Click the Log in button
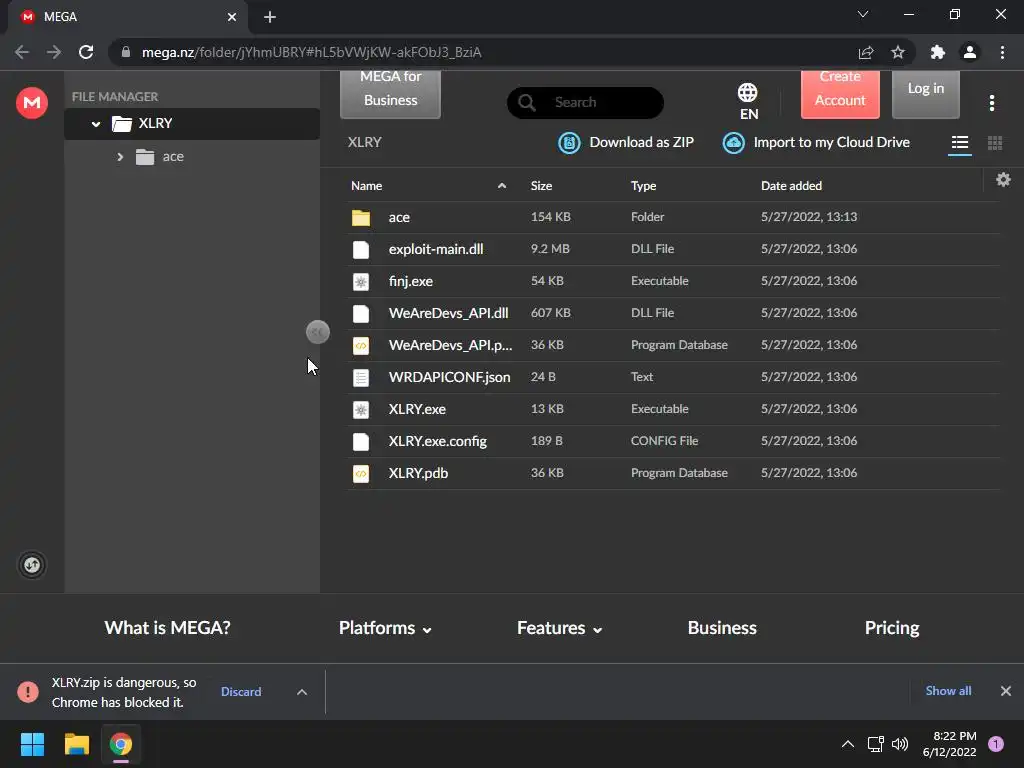 925,93
